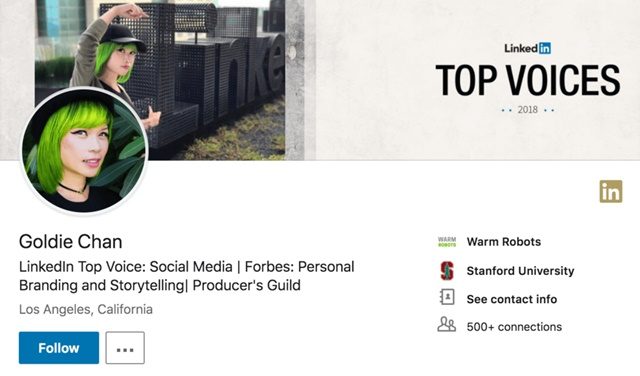
Task: Click the TOP VOICES banner heading
Action: [528, 80]
